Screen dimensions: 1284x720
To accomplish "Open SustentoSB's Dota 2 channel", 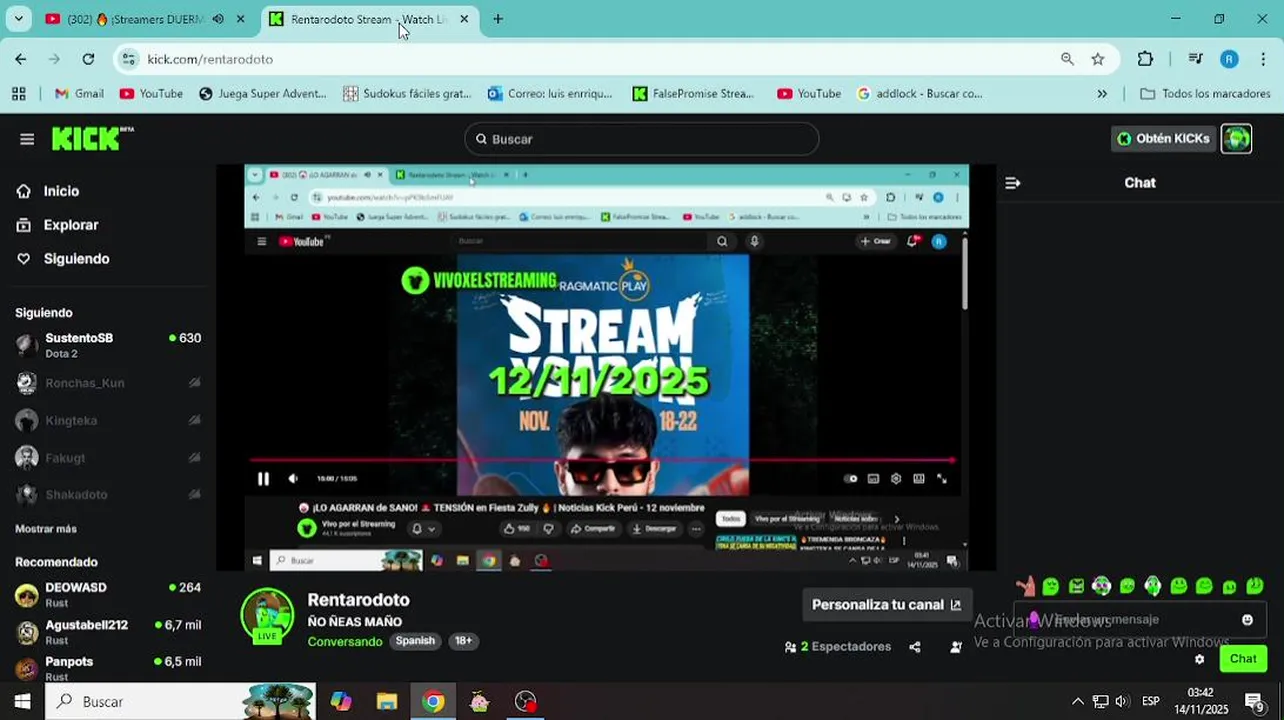I will (x=108, y=345).
